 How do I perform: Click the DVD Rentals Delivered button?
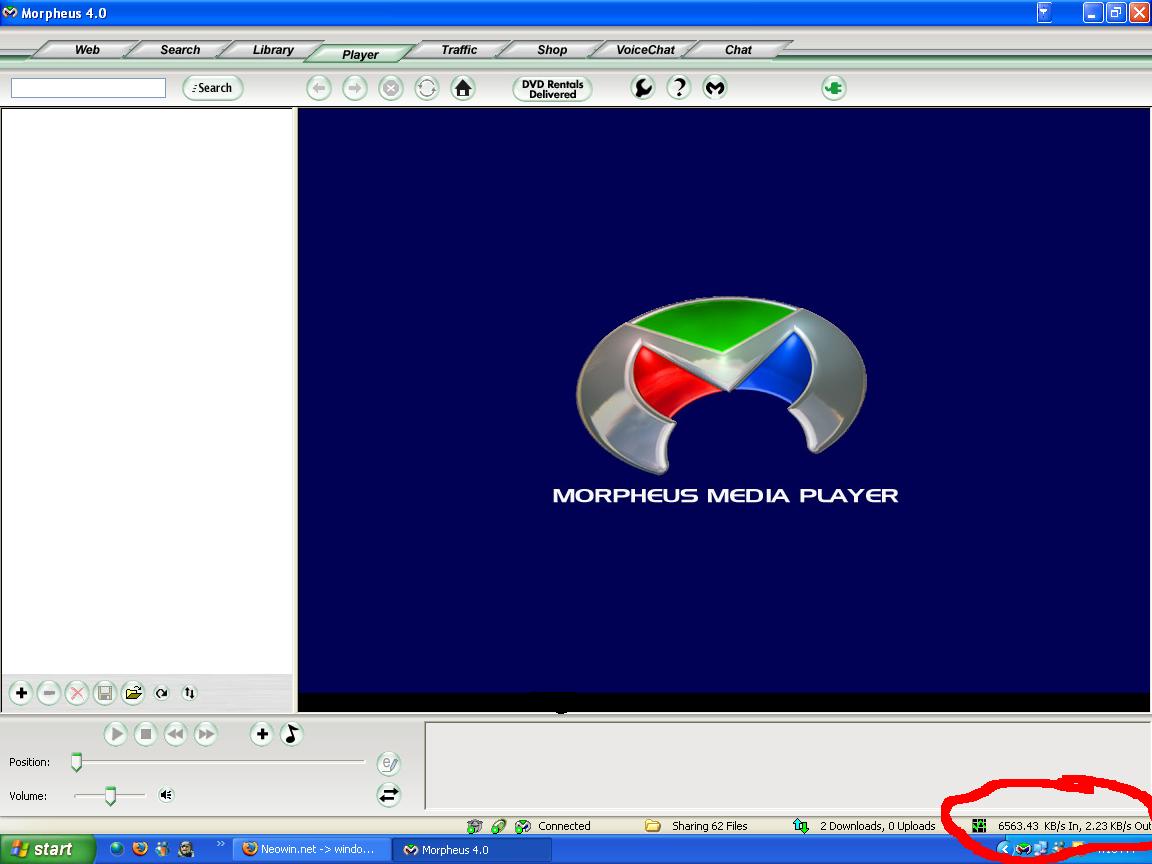[x=551, y=88]
